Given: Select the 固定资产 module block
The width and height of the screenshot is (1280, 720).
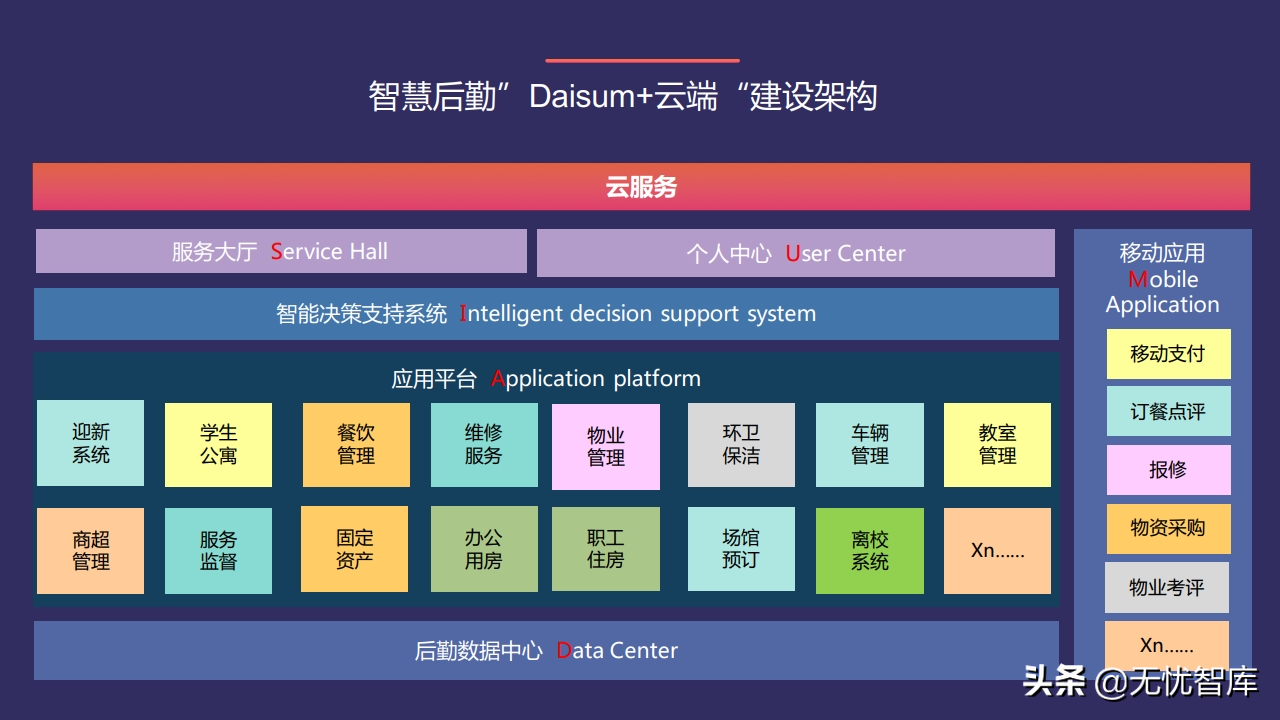Looking at the screenshot, I should pyautogui.click(x=355, y=550).
